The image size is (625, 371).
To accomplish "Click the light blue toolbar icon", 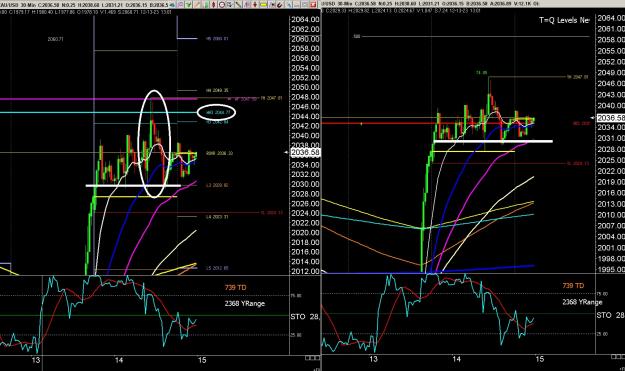I will [x=289, y=4].
